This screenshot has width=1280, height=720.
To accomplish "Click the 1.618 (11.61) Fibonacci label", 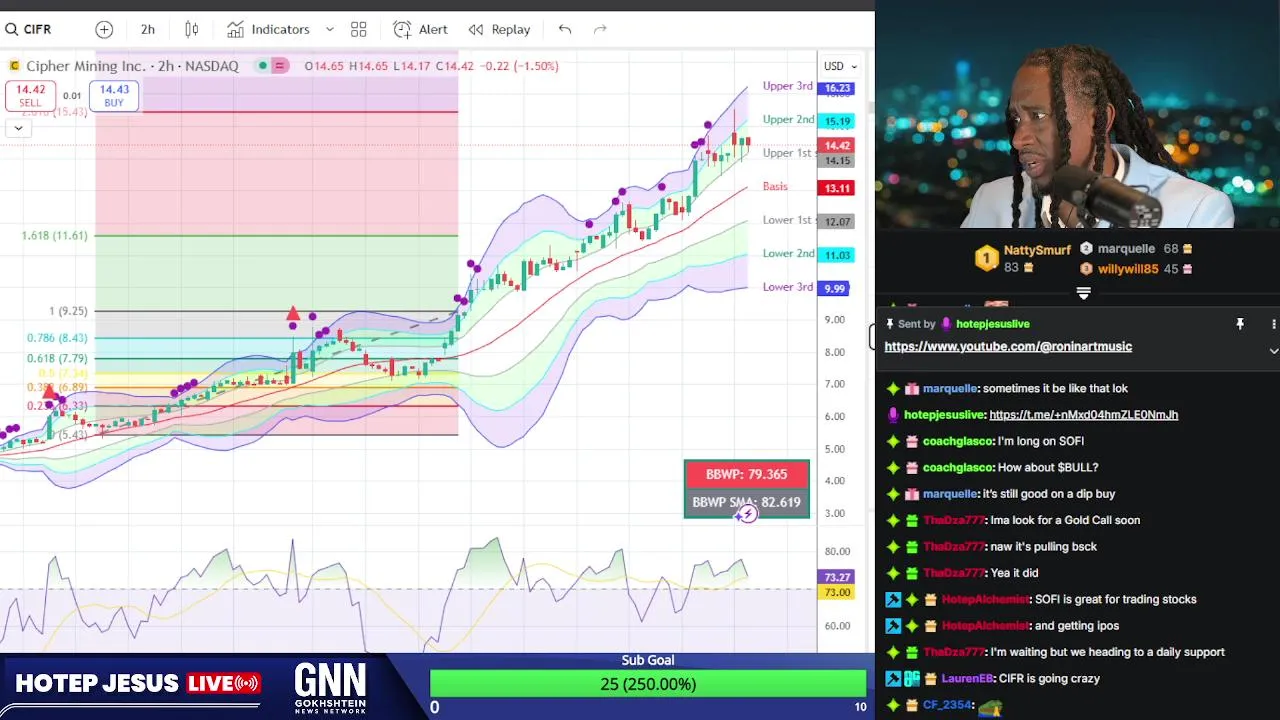I will coord(54,235).
